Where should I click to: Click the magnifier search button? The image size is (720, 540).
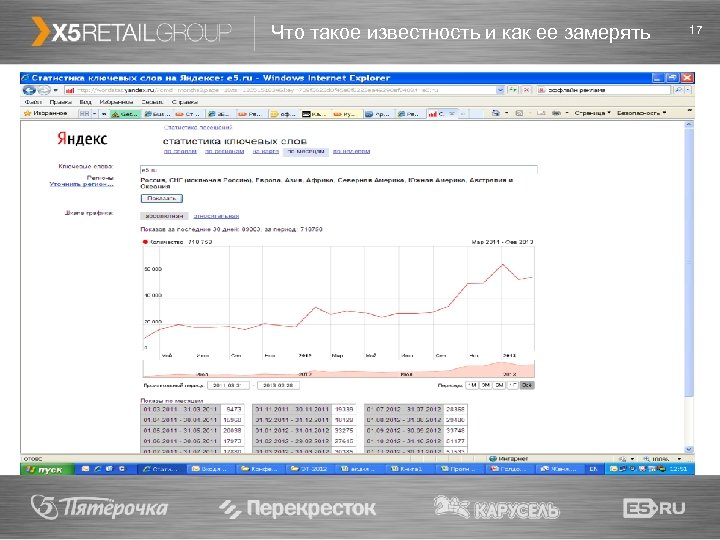click(678, 90)
